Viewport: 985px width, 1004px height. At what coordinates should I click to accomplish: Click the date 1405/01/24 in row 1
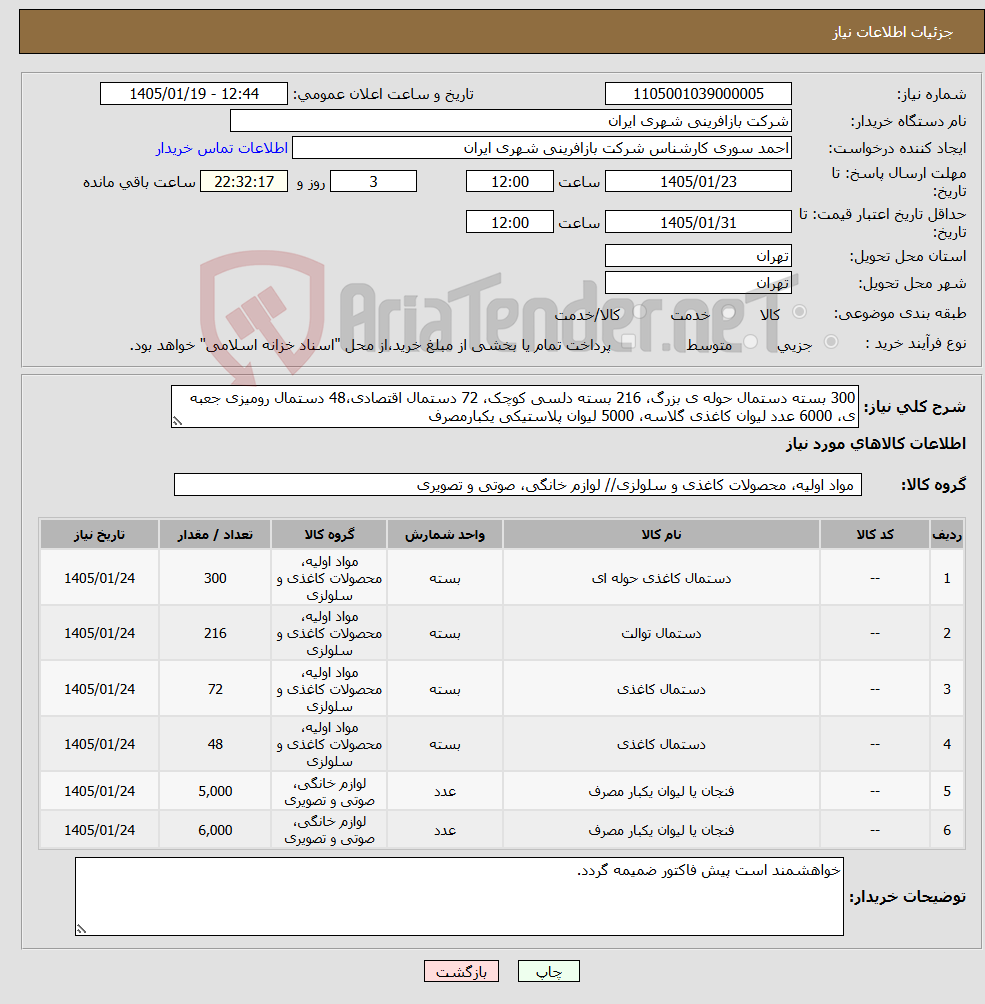pyautogui.click(x=99, y=578)
